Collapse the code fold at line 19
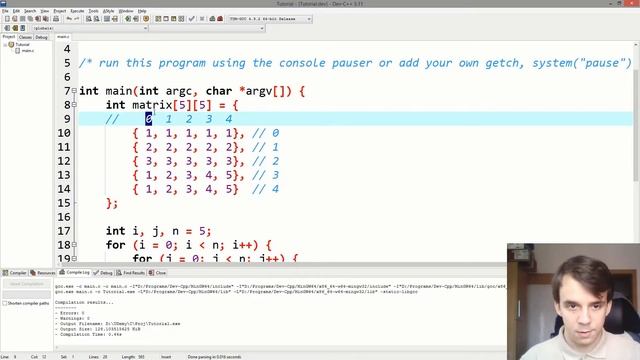640x360 pixels. pyautogui.click(x=74, y=258)
